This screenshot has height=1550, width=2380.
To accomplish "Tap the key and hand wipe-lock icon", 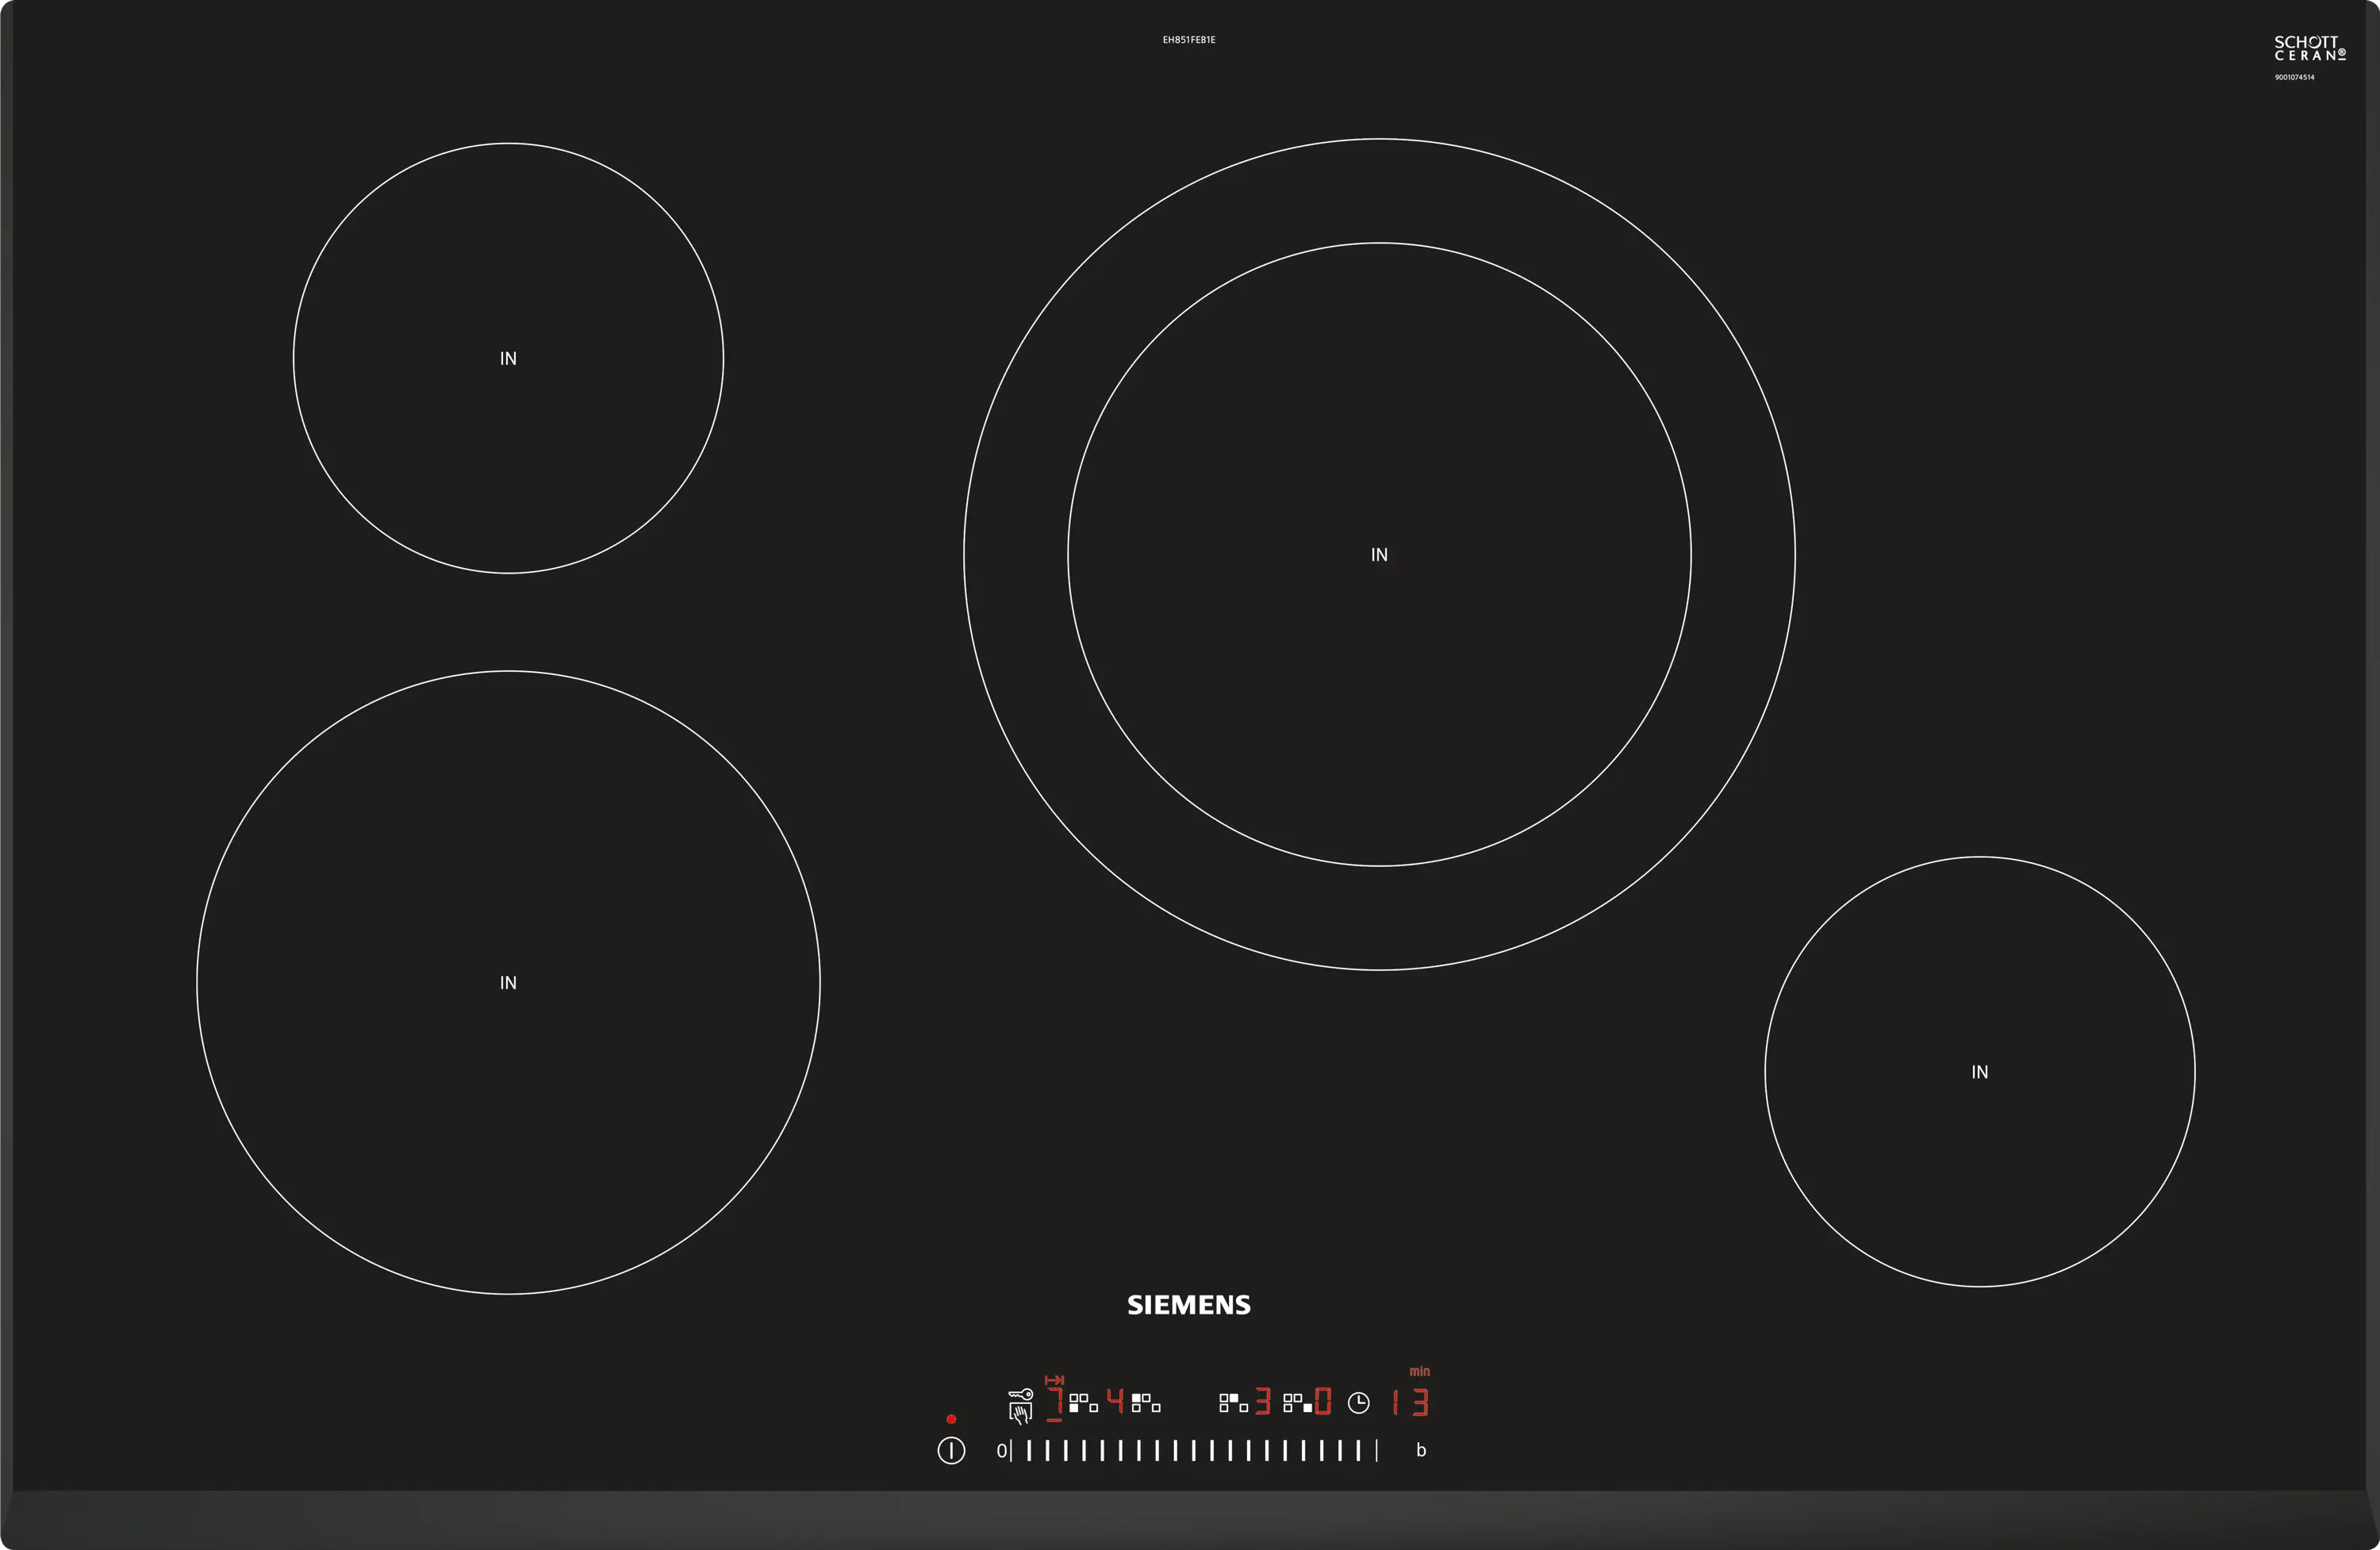I will [1020, 1404].
